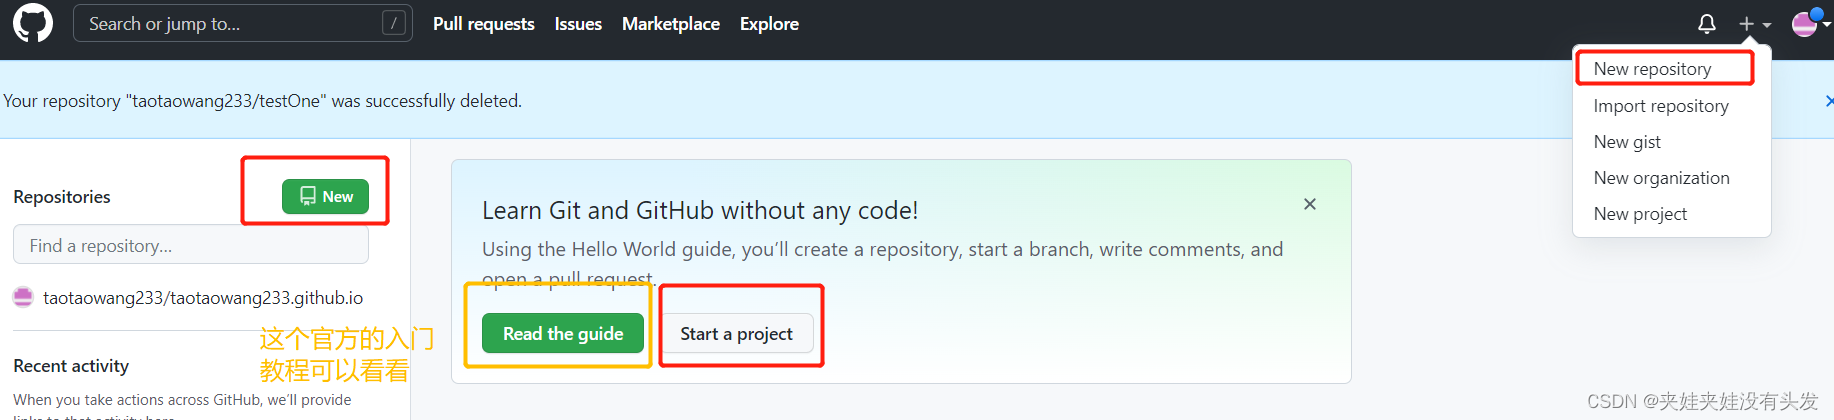Viewport: 1834px width, 420px height.
Task: Click the Read the guide button
Action: pyautogui.click(x=563, y=333)
